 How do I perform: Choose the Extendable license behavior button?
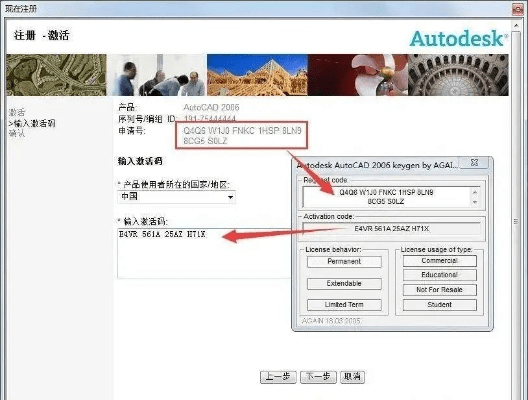coord(344,284)
